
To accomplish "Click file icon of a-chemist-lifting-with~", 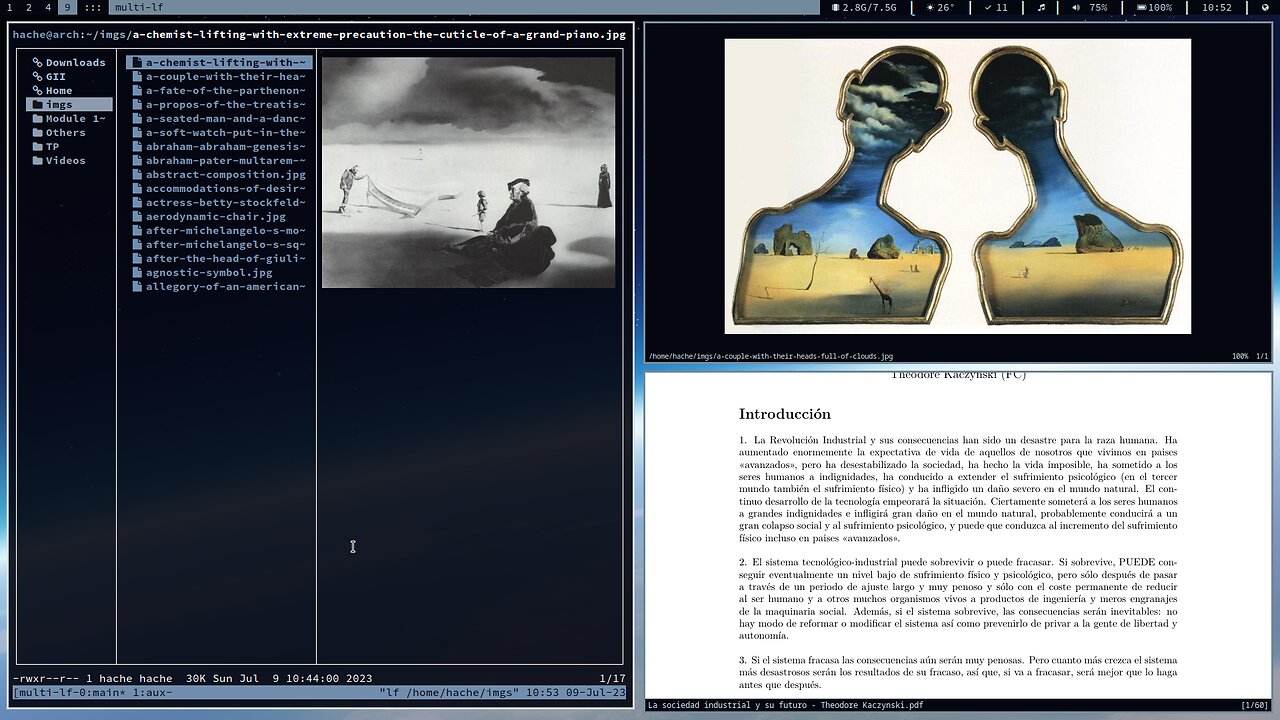I will click(137, 62).
